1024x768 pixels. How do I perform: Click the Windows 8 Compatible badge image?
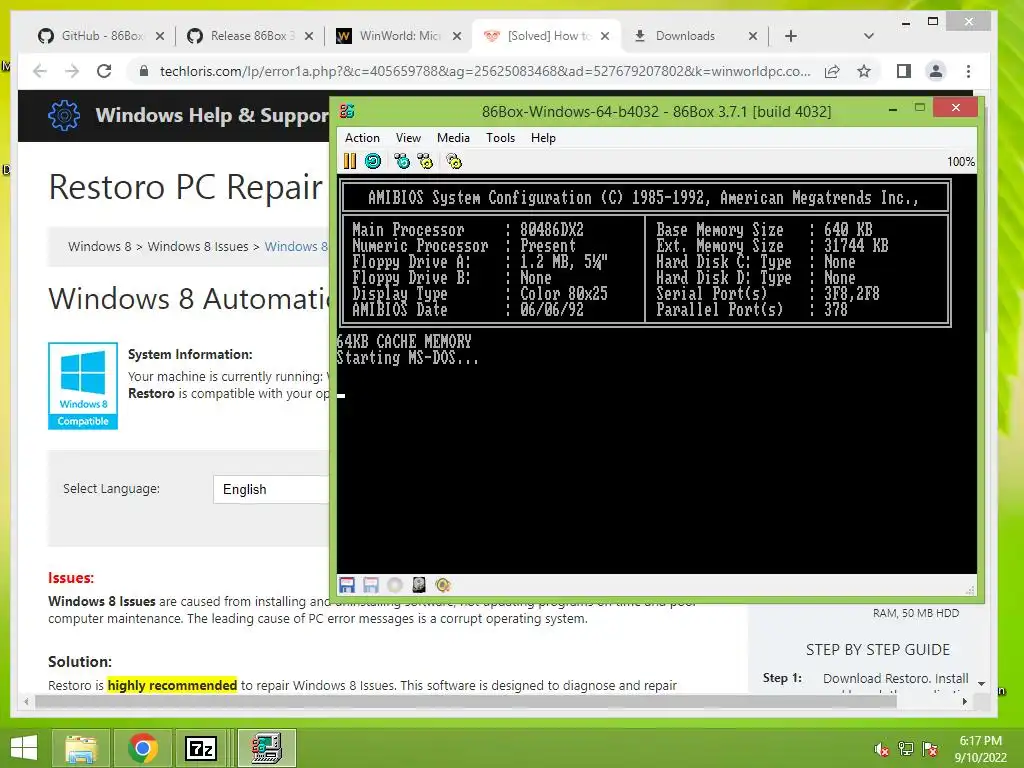(83, 386)
